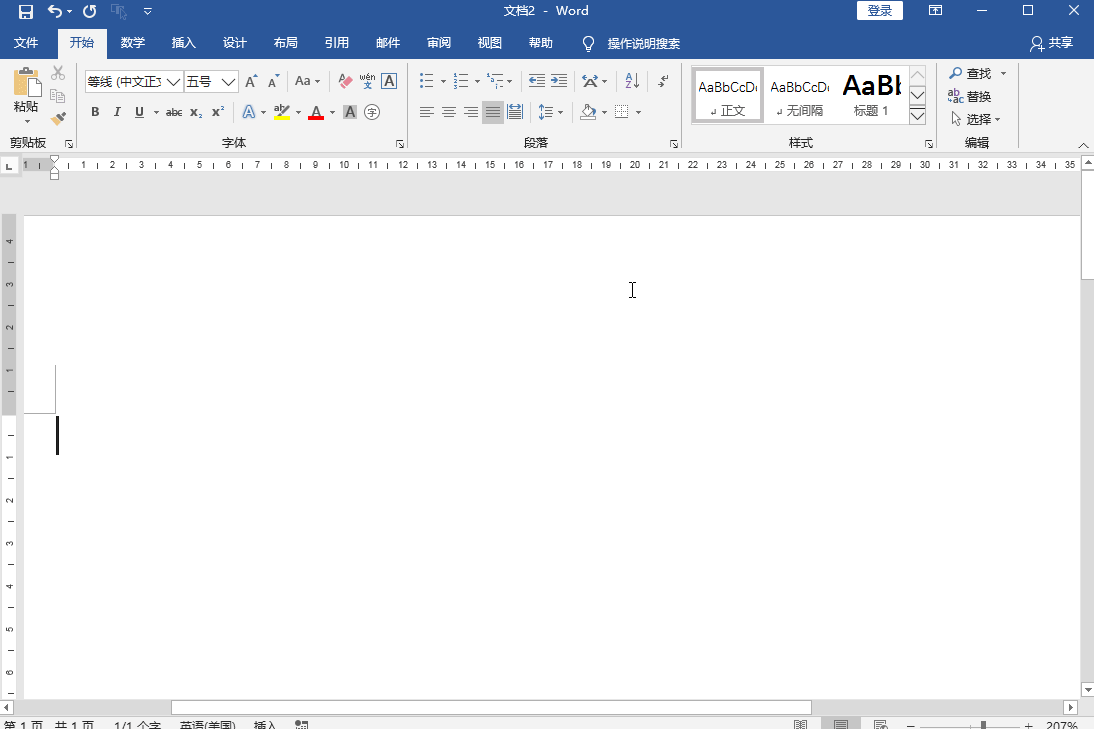
Task: Expand the multilevel list dropdown
Action: [x=509, y=81]
